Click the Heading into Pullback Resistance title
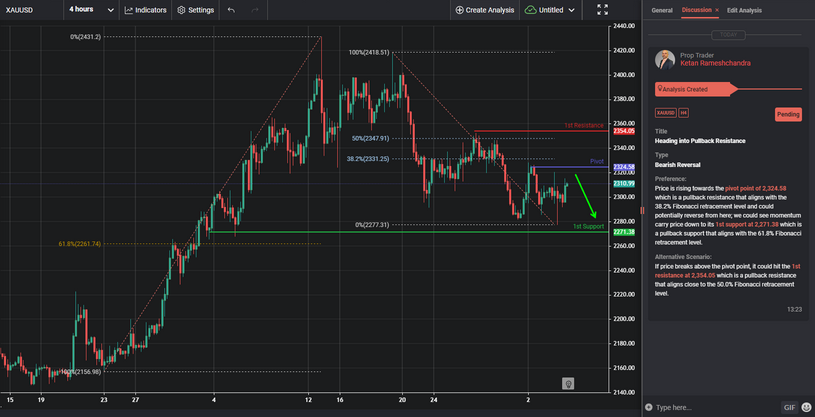This screenshot has height=417, width=815. 700,141
